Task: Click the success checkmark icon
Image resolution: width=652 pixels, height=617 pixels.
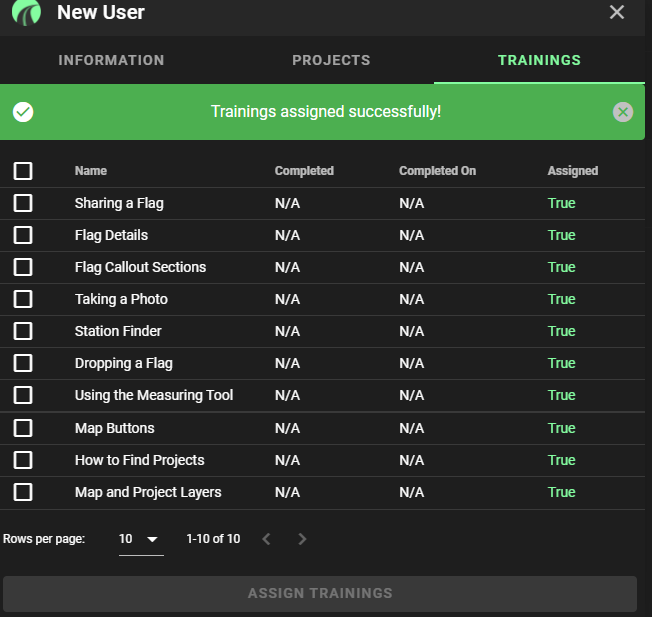Action: point(23,112)
